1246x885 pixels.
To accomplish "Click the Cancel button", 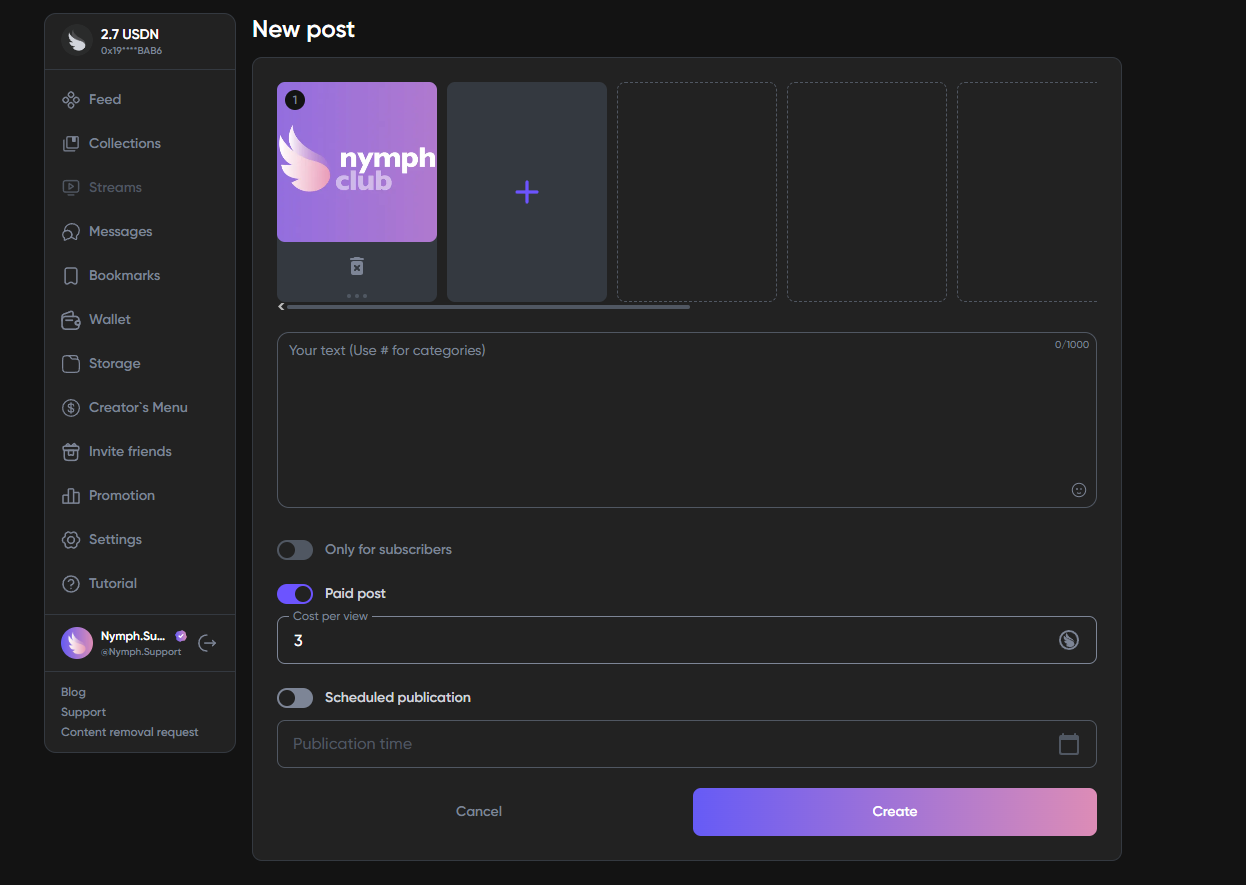I will 479,812.
